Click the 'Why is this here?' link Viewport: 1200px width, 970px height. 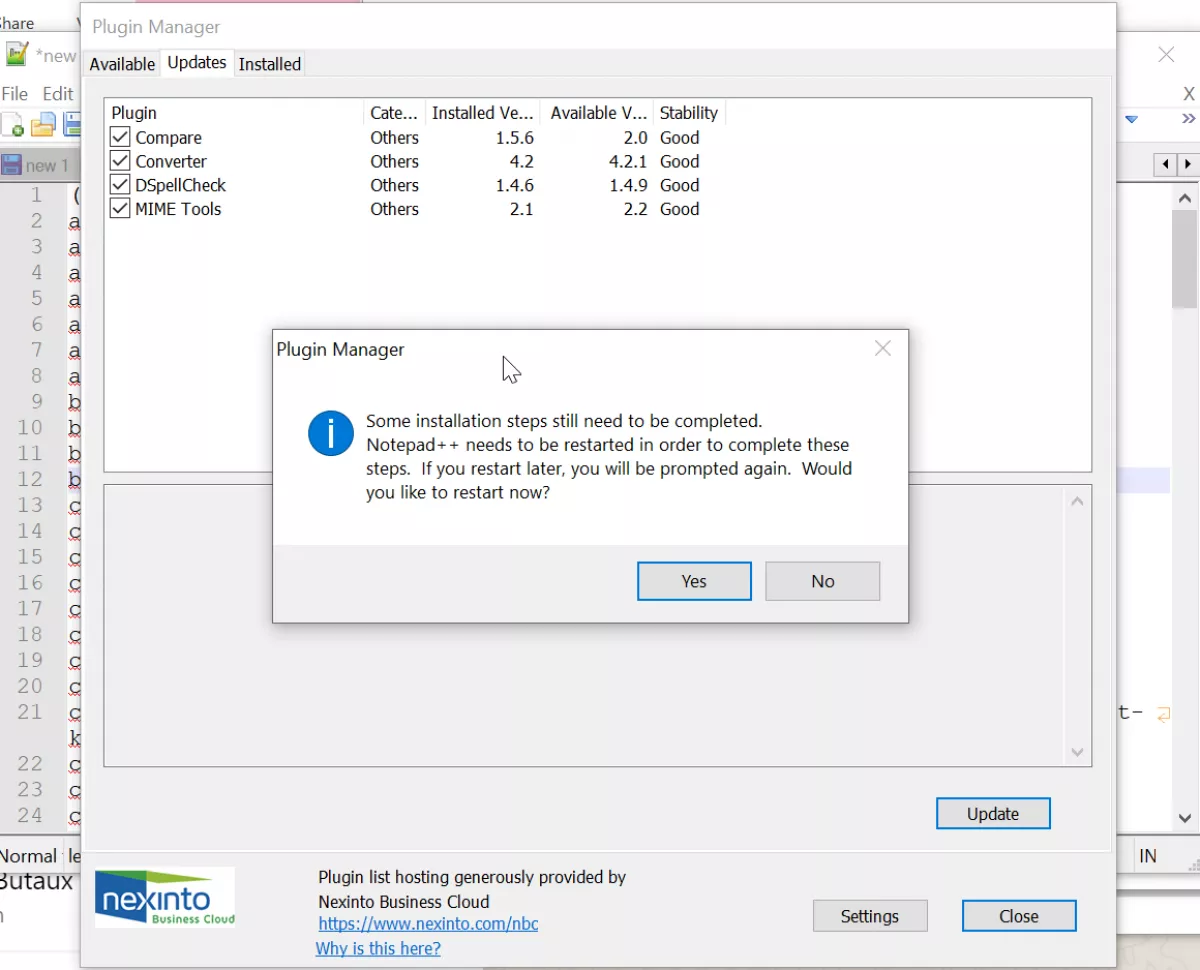coord(378,948)
